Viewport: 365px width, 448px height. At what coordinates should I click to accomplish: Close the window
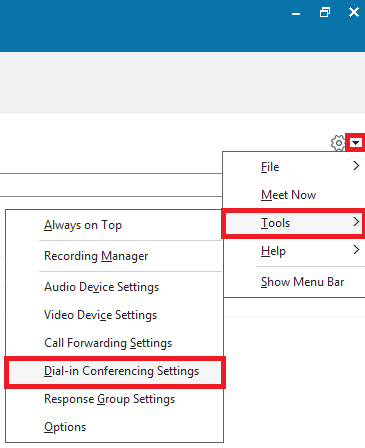354,13
